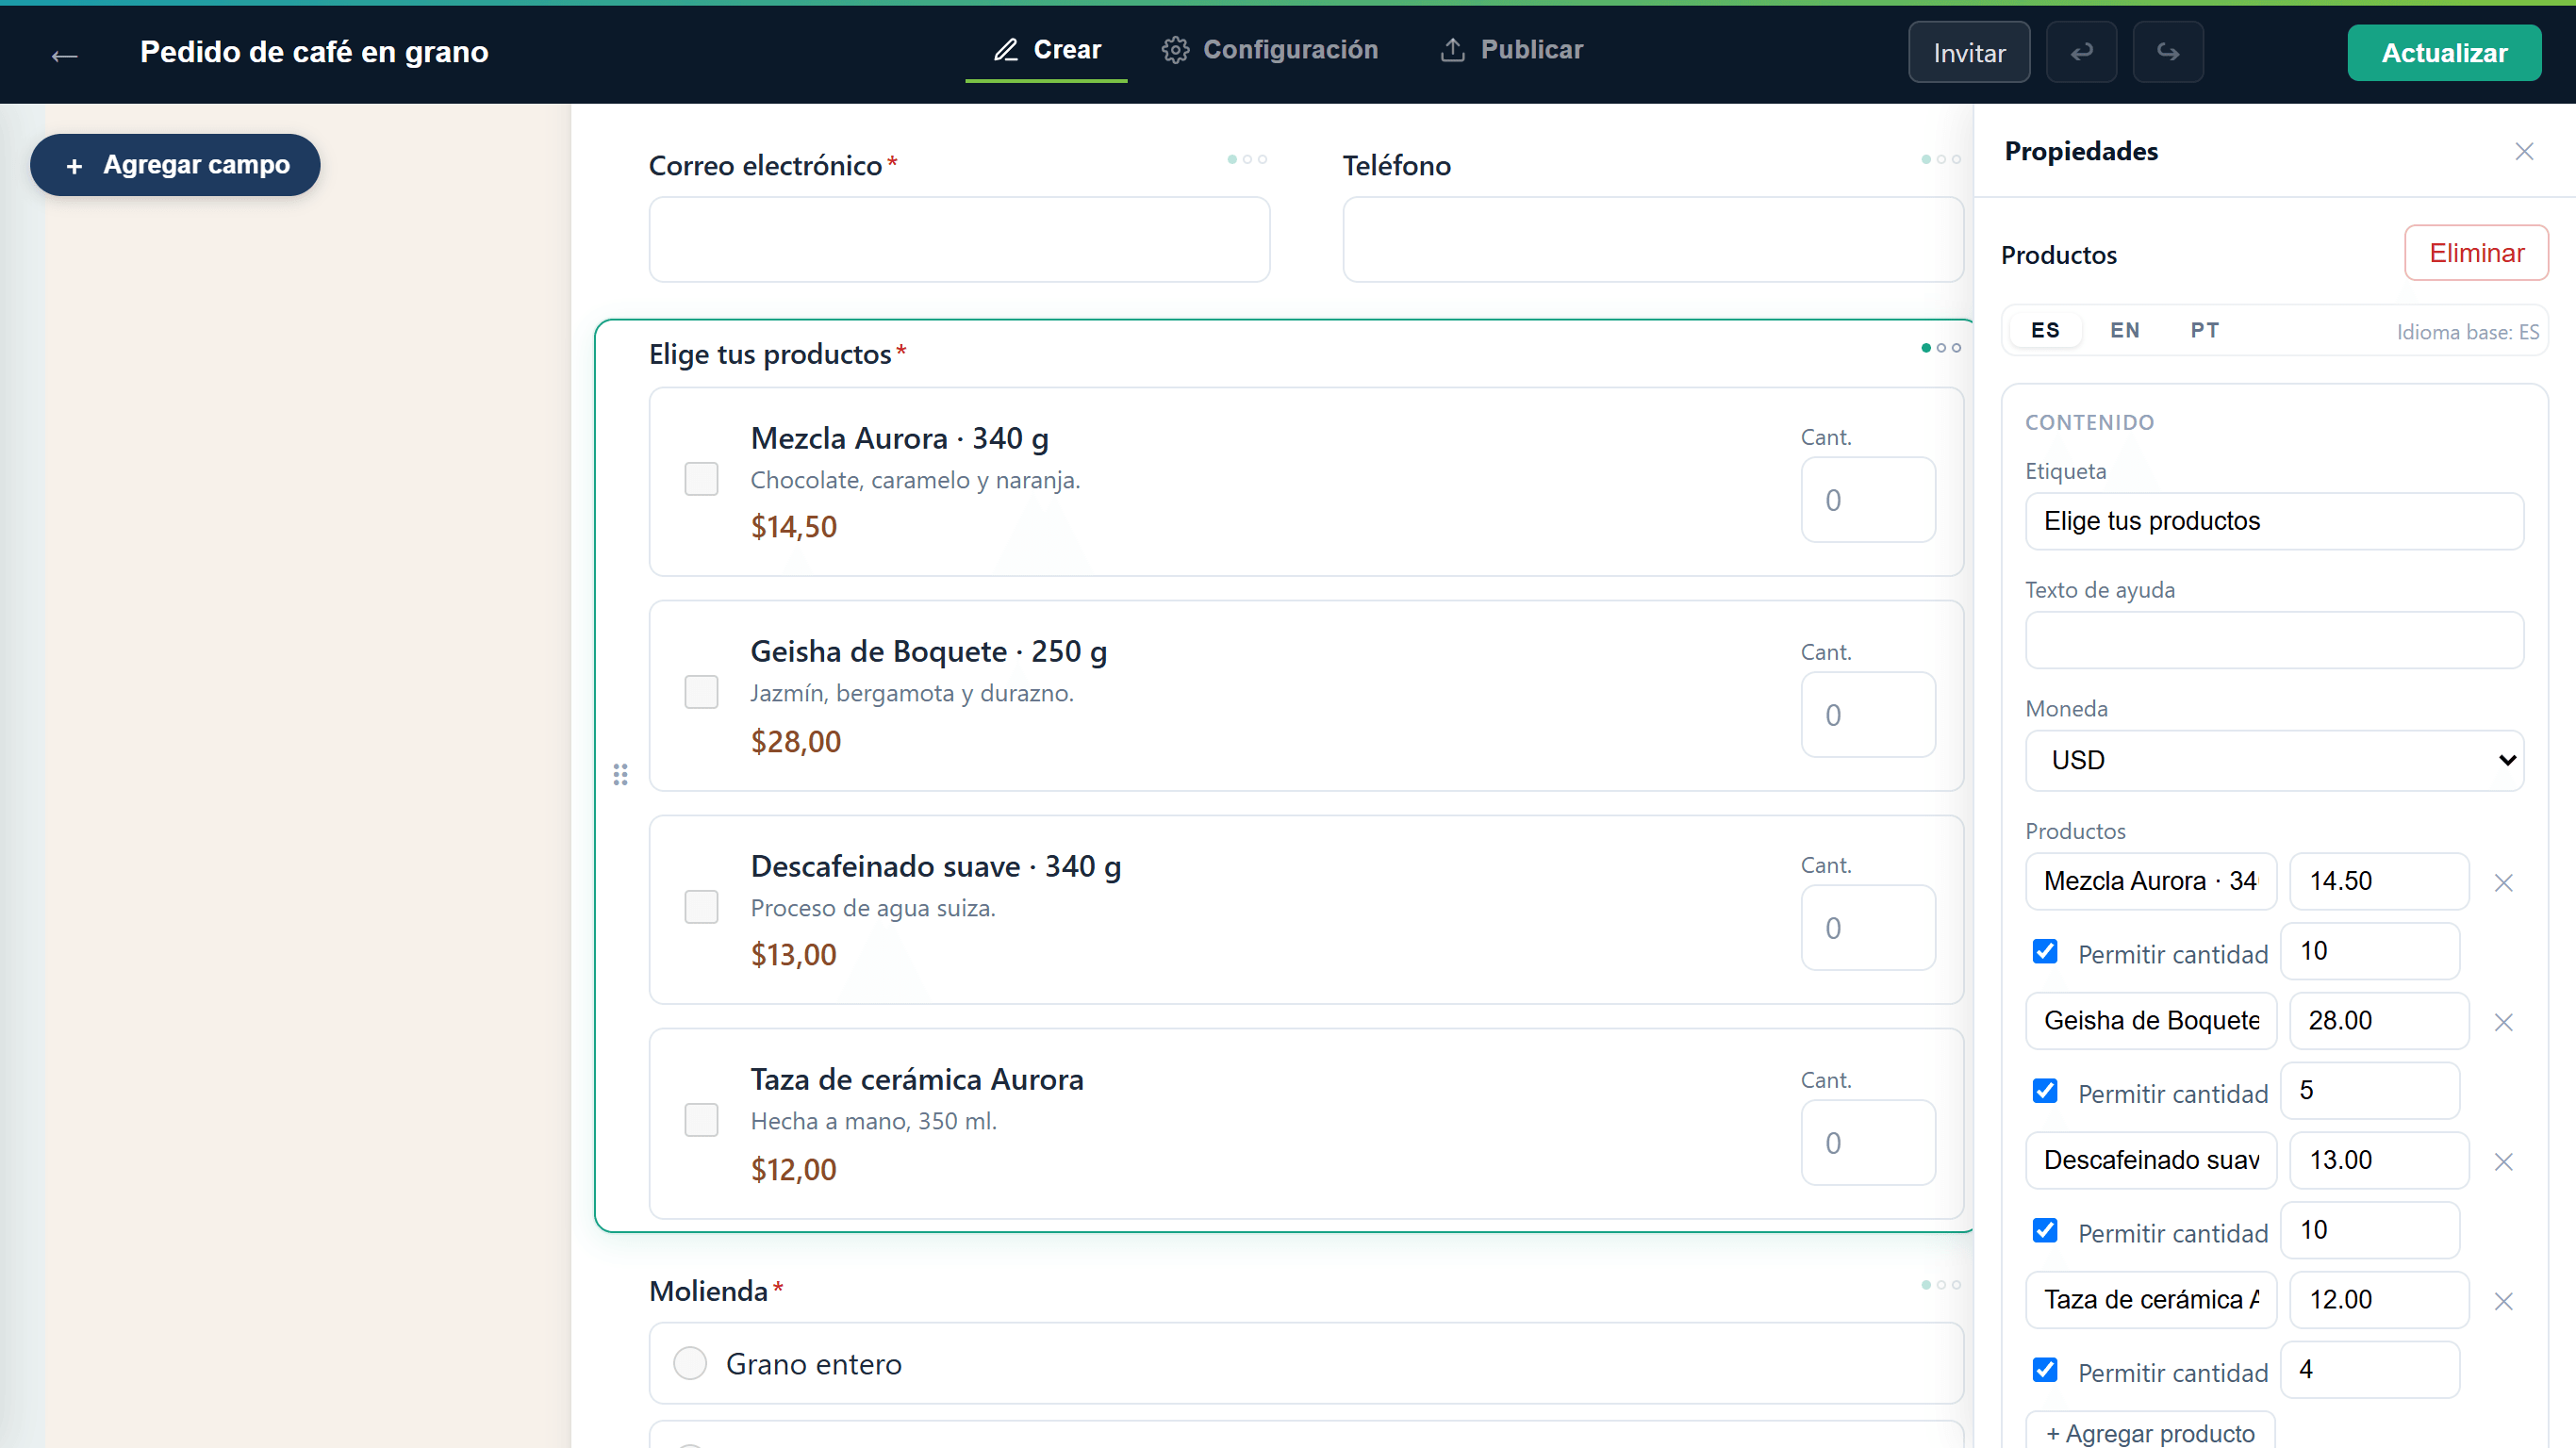Check the Geisha de Boquete product checkbox

[701, 691]
